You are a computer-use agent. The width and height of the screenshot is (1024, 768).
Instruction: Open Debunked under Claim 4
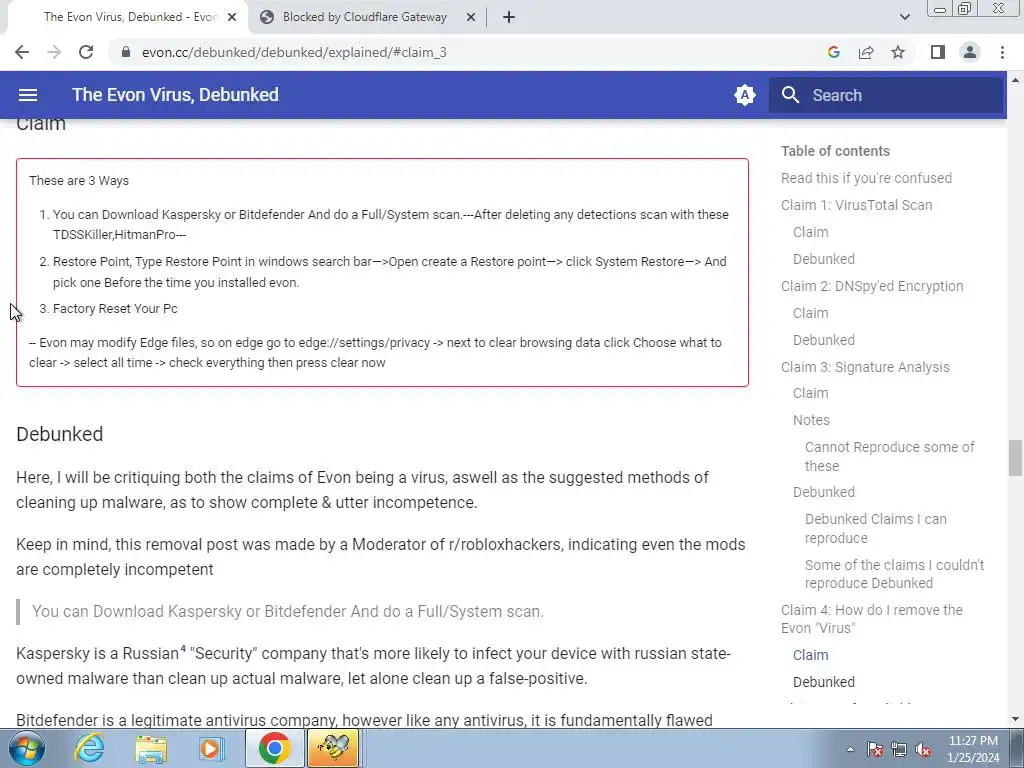824,682
